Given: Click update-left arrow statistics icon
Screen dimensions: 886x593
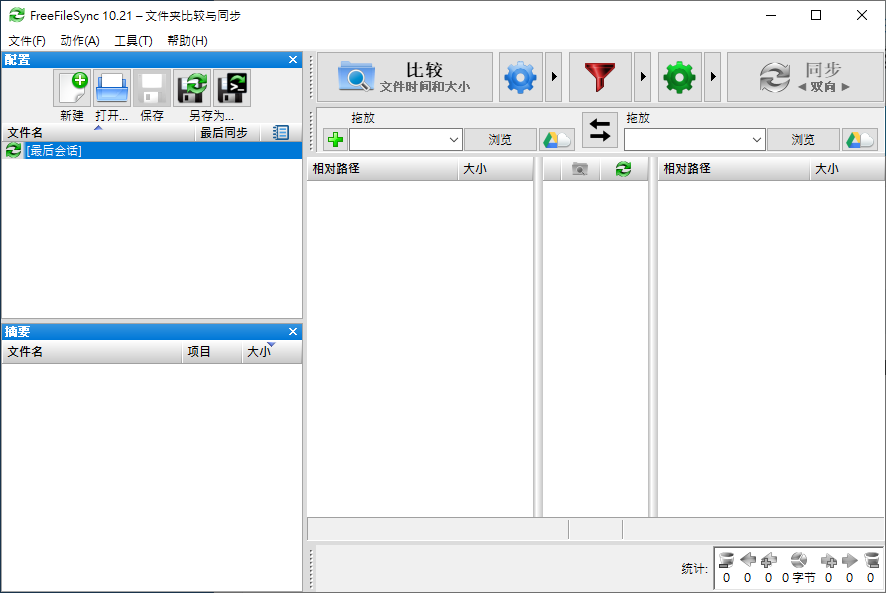Looking at the screenshot, I should pos(748,560).
